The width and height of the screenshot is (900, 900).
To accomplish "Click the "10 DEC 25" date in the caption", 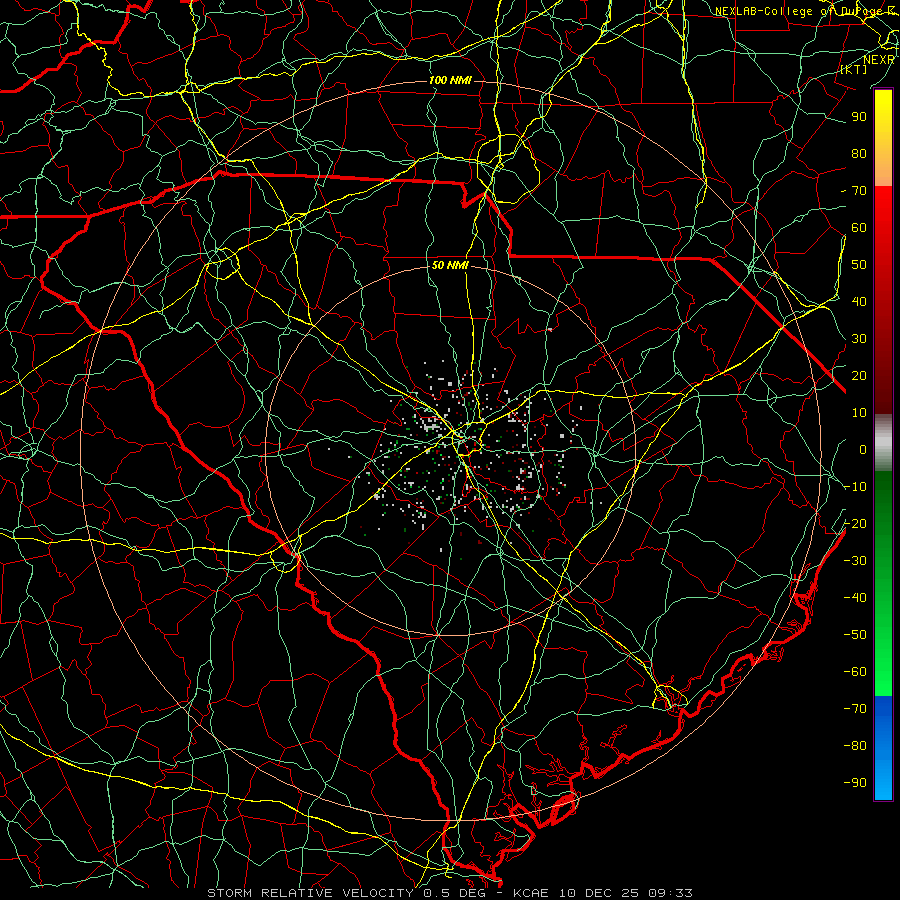I will pyautogui.click(x=598, y=893).
